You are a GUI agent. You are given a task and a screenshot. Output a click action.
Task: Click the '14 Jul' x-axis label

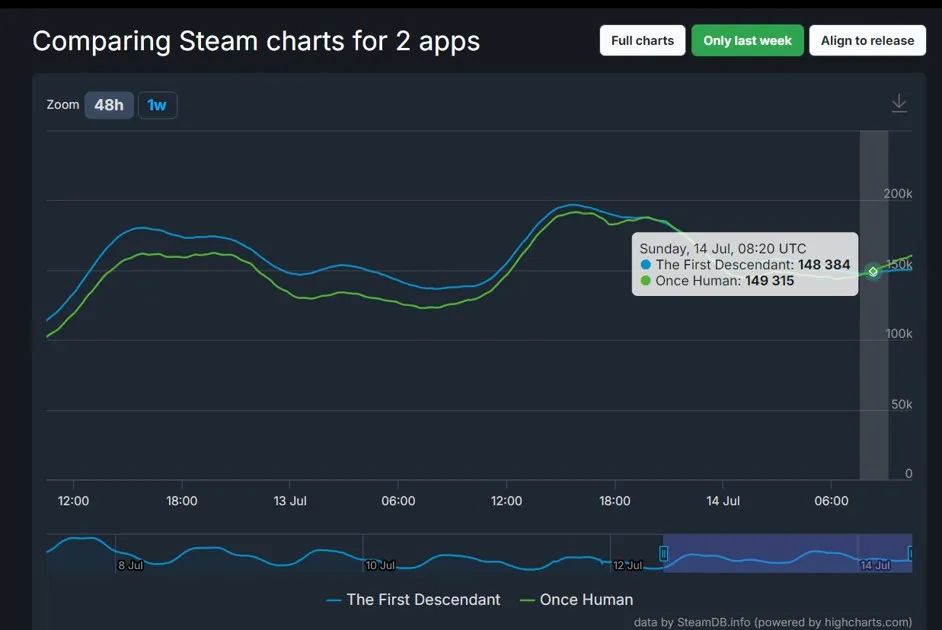[723, 501]
